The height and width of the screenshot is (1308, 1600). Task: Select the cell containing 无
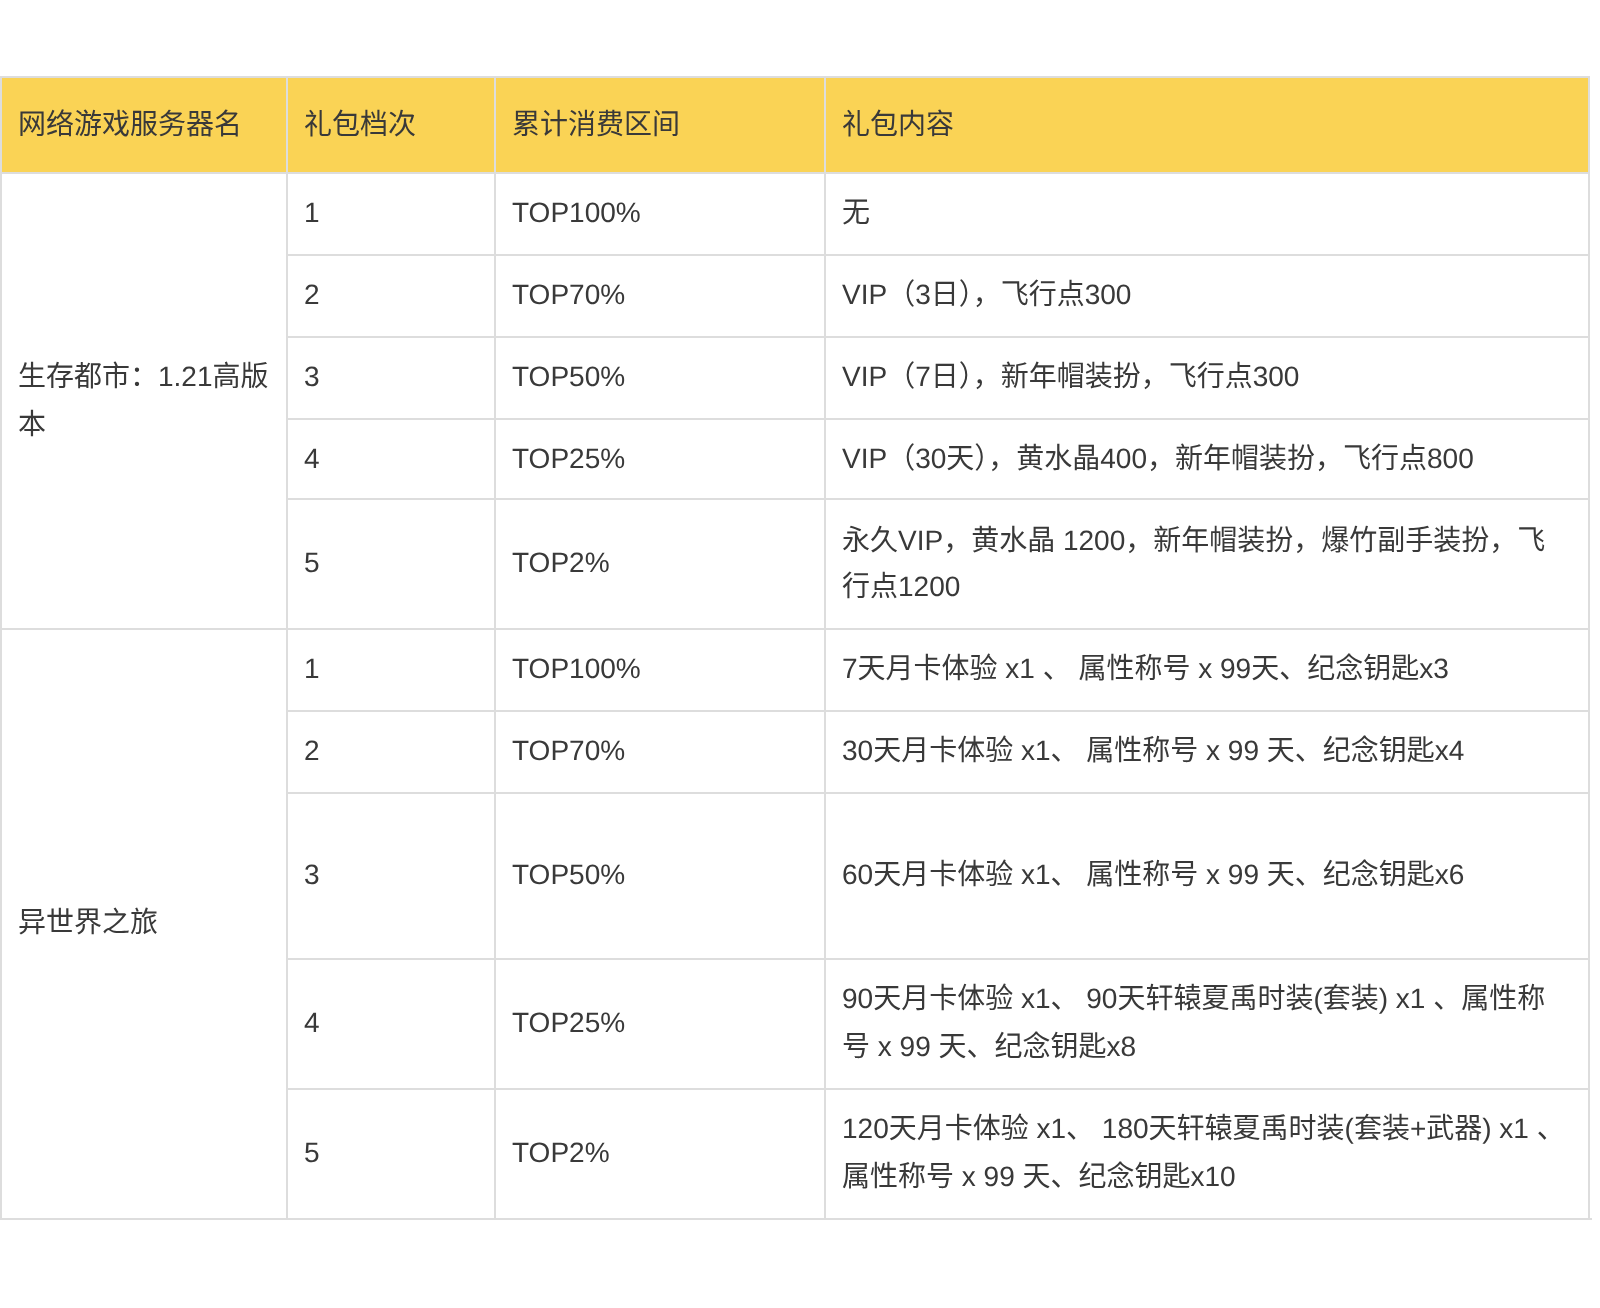856,213
